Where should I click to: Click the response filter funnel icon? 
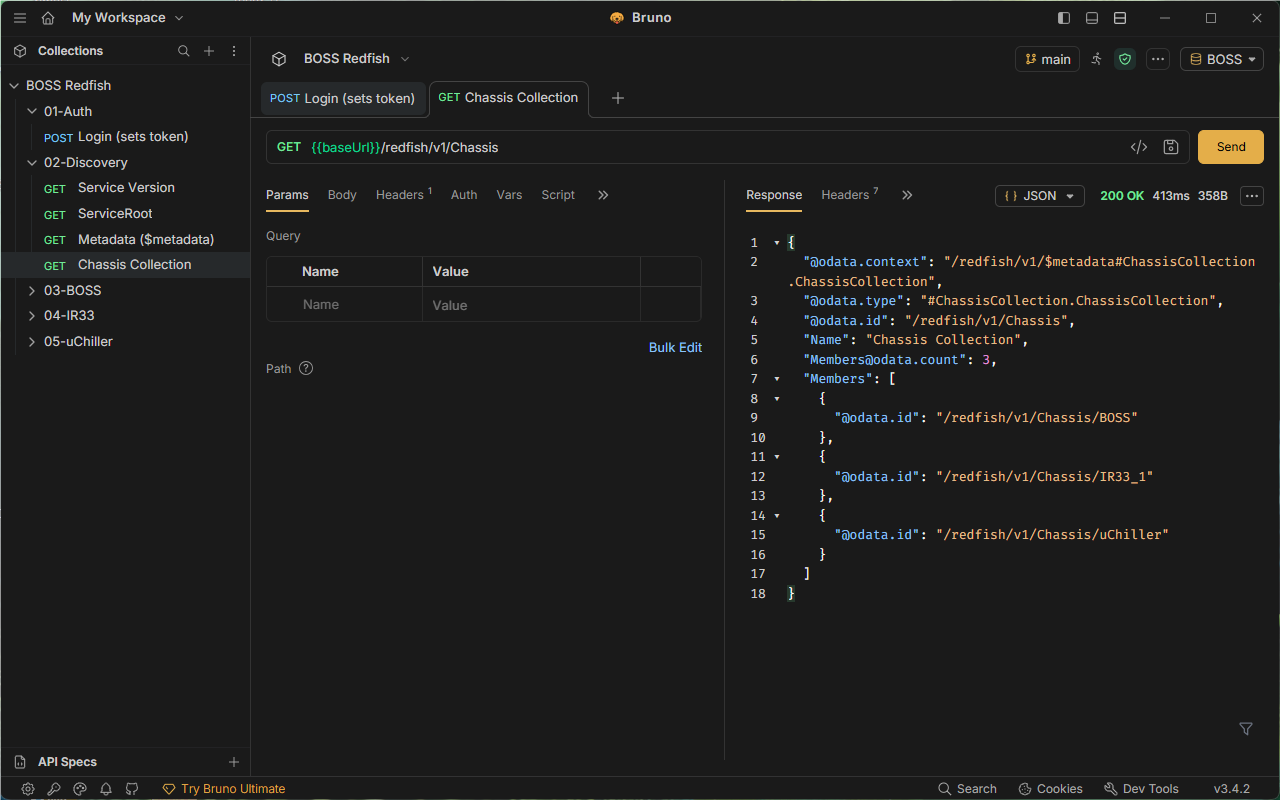1246,729
